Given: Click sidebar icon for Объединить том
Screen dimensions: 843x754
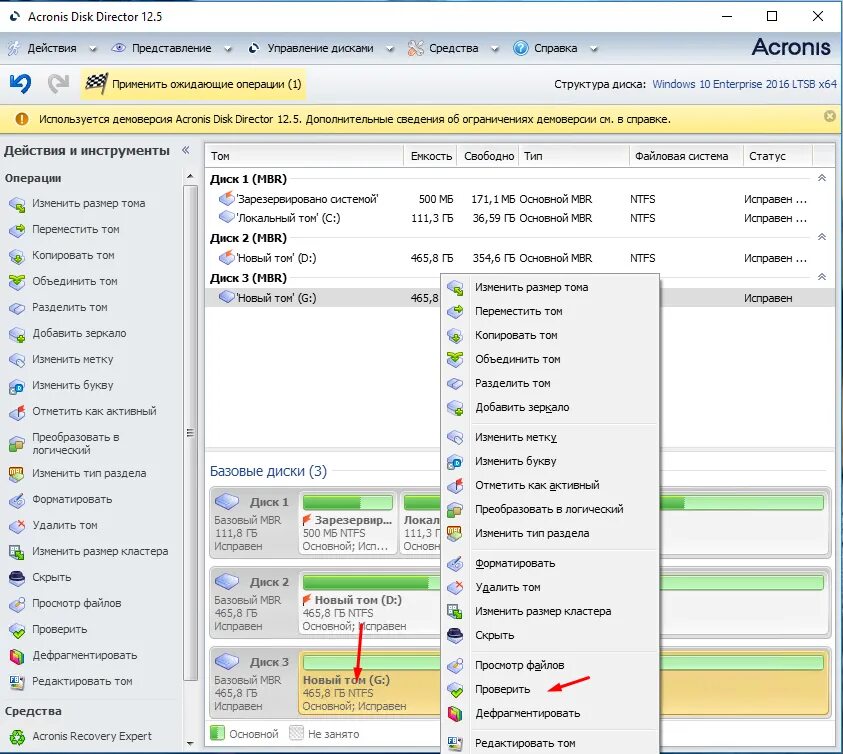Looking at the screenshot, I should pos(17,282).
